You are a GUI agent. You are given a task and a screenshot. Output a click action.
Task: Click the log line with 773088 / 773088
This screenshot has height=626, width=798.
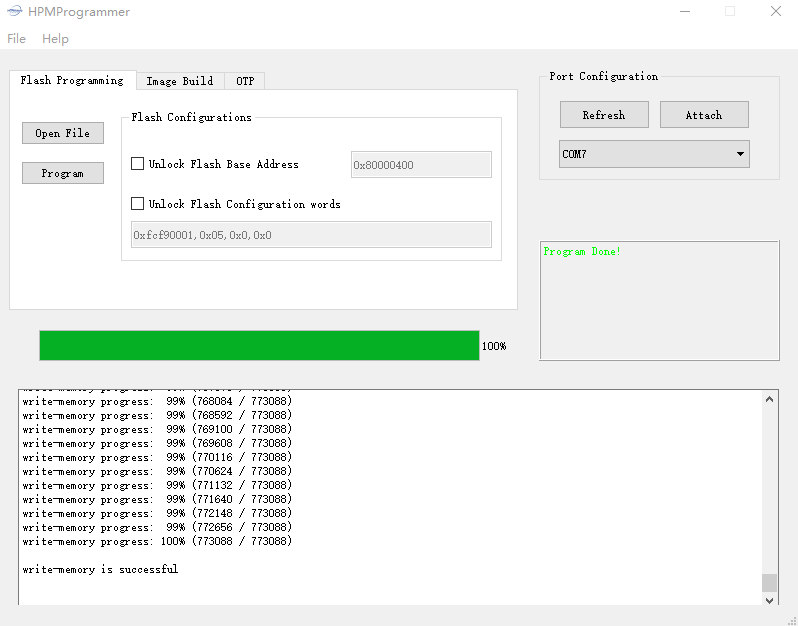coord(157,541)
